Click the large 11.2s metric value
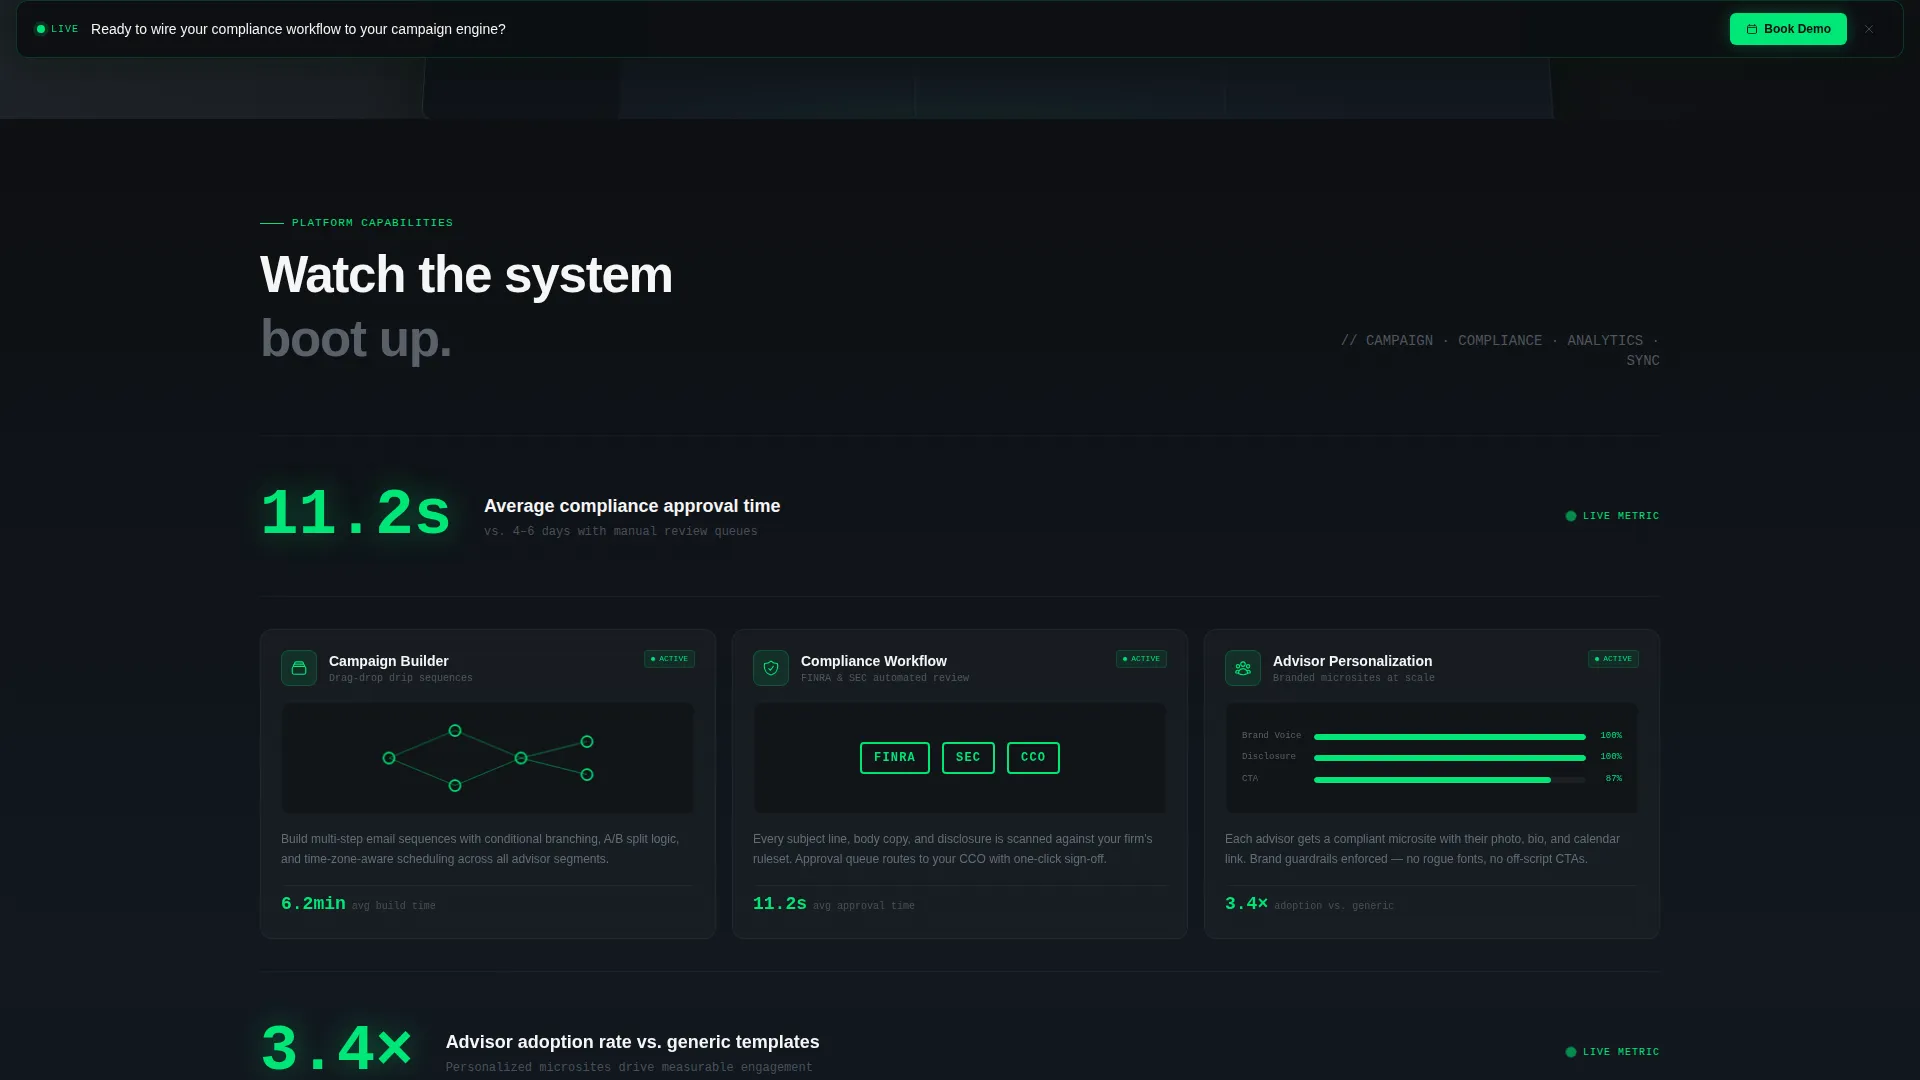Image resolution: width=1920 pixels, height=1080 pixels. pyautogui.click(x=356, y=515)
